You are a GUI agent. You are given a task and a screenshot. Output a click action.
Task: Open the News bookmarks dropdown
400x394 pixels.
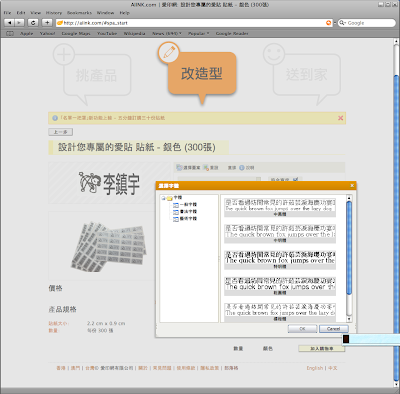point(167,33)
